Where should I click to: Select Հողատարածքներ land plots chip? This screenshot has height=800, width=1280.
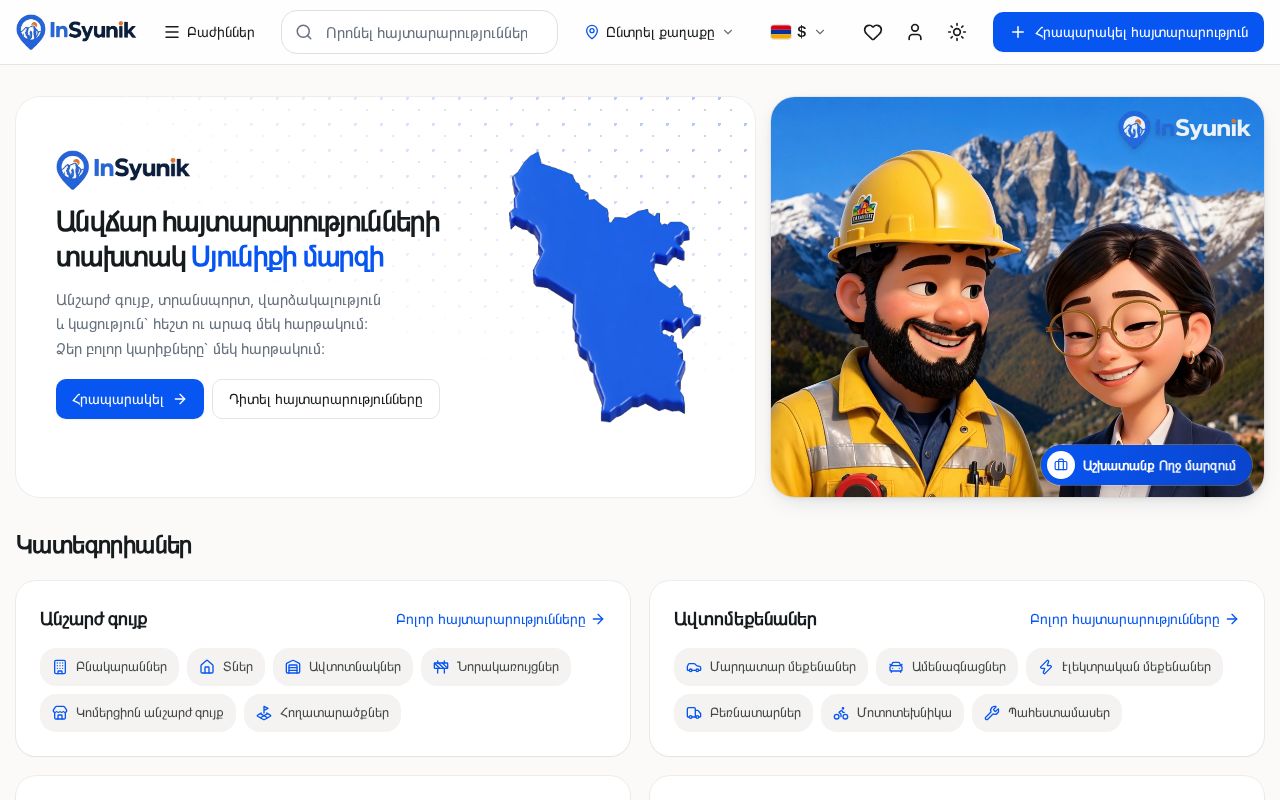click(322, 713)
